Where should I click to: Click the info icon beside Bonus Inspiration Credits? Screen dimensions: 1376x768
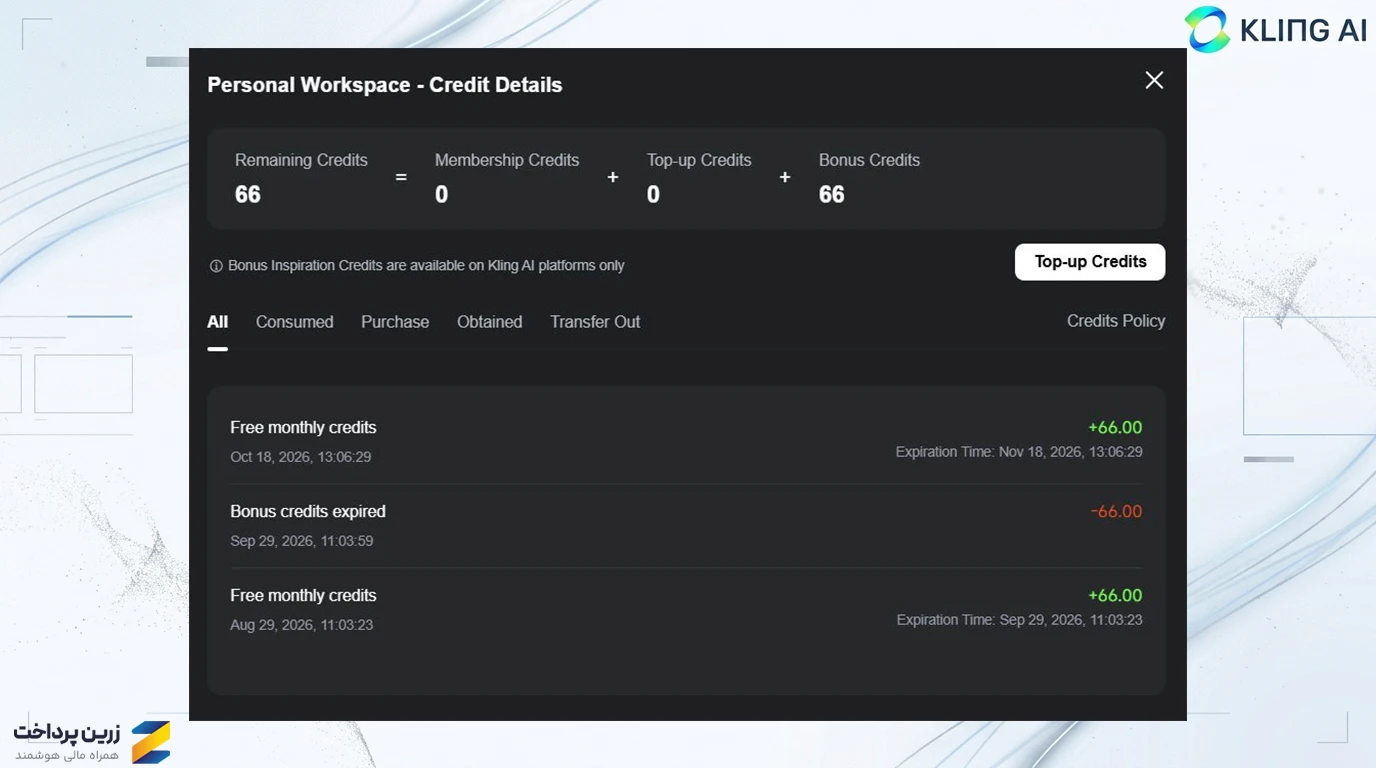[x=215, y=266]
